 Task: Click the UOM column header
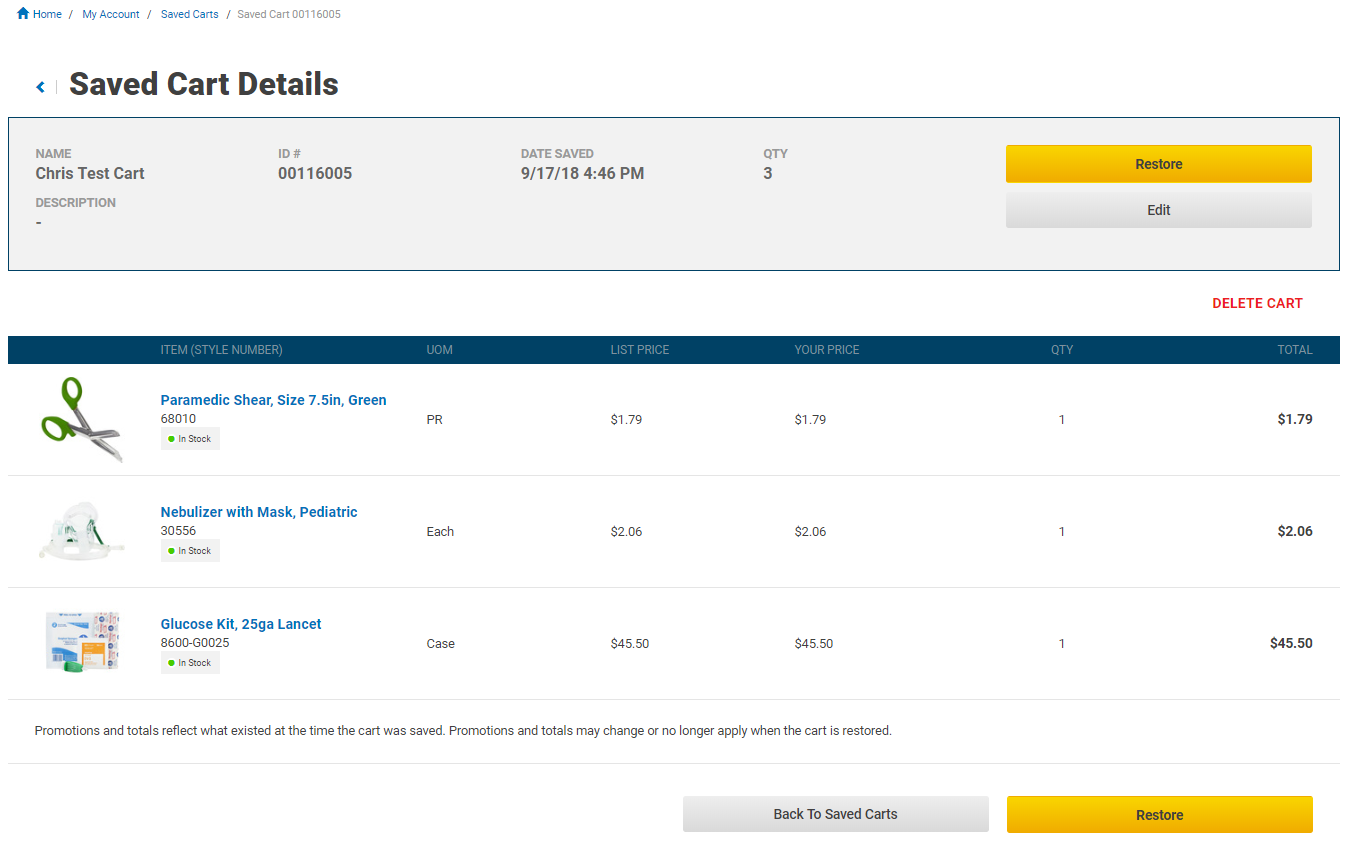click(x=440, y=350)
